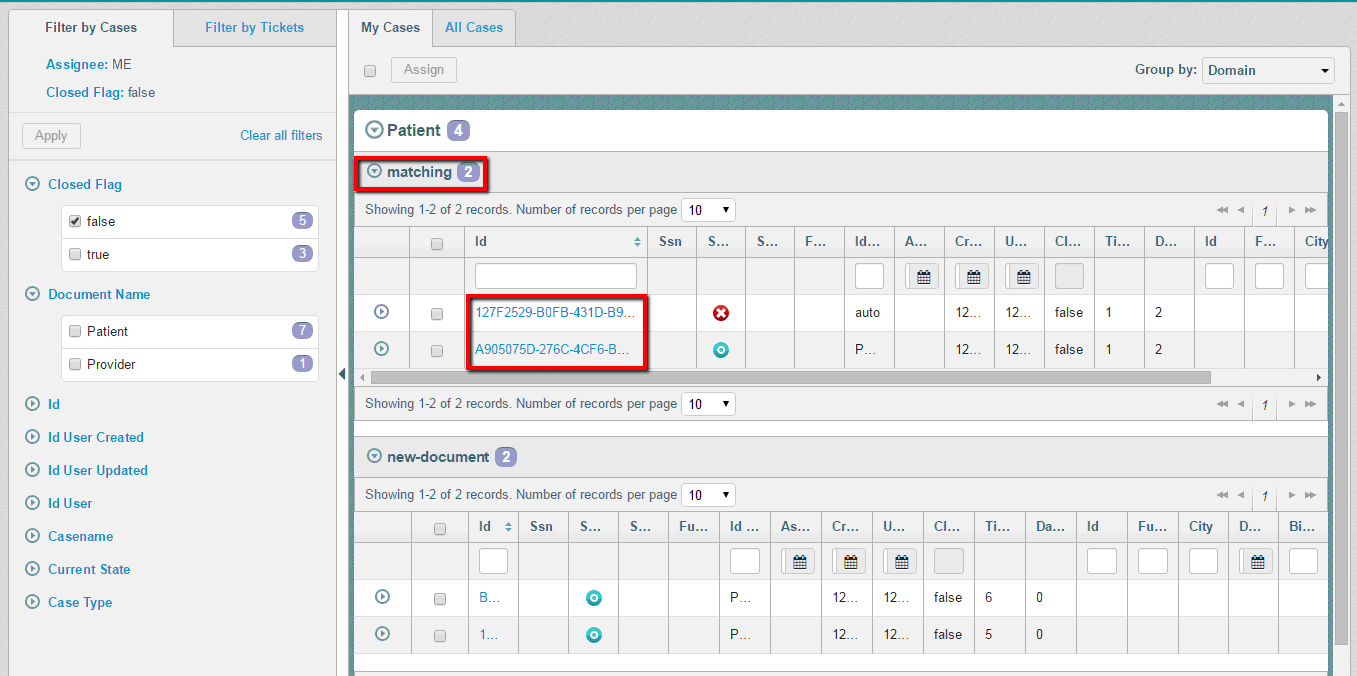Image resolution: width=1357 pixels, height=676 pixels.
Task: Open the Filter by Tickets tab
Action: [254, 27]
